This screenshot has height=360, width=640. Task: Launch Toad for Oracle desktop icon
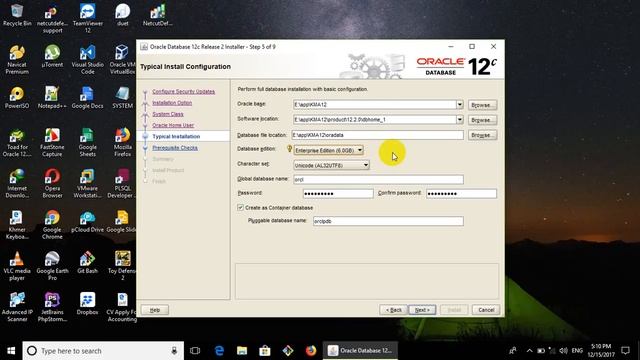click(x=17, y=143)
